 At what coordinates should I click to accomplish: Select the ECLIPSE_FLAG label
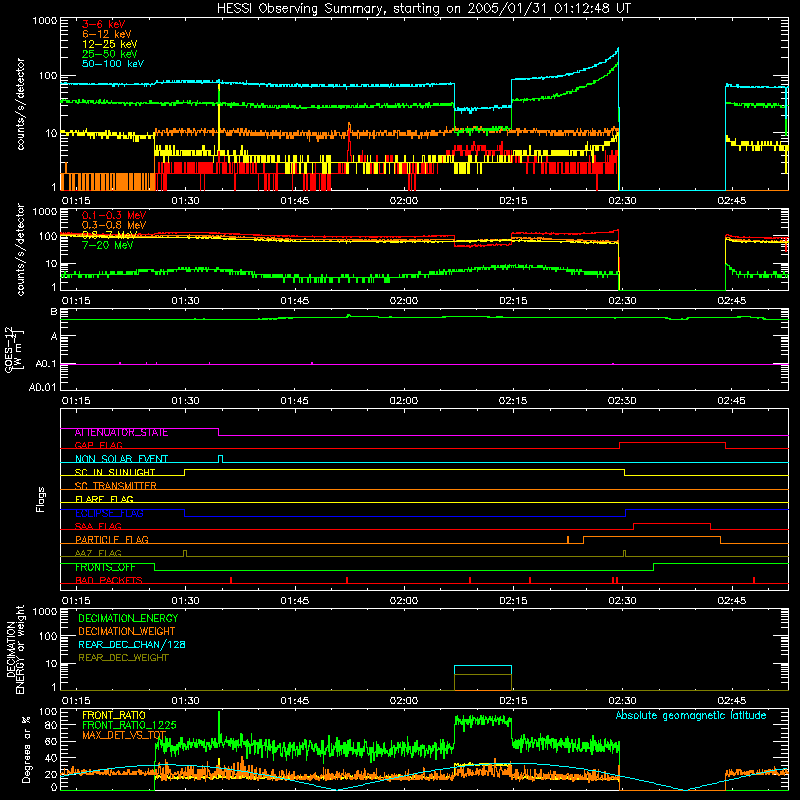coord(109,513)
